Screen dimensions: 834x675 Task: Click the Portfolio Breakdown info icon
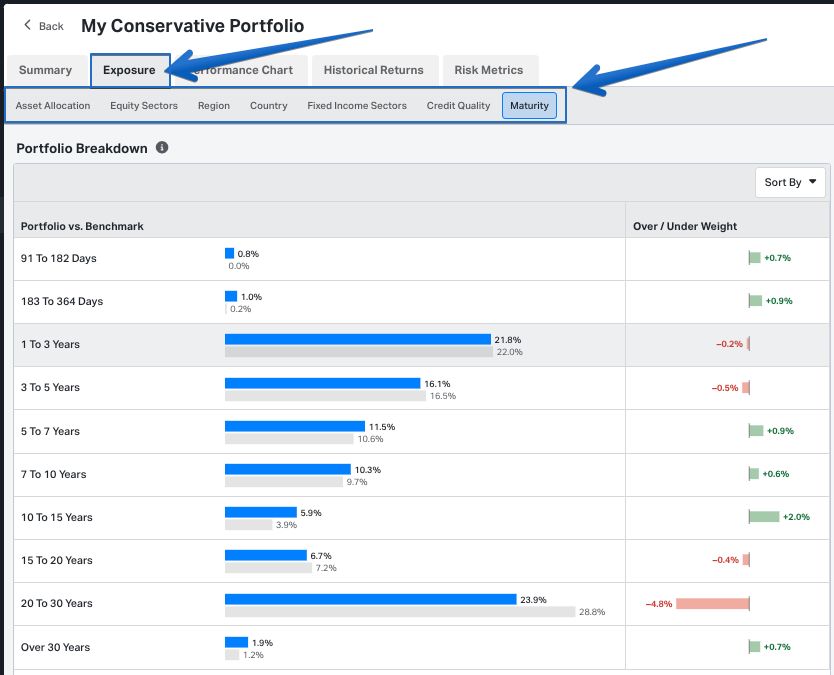coord(162,148)
